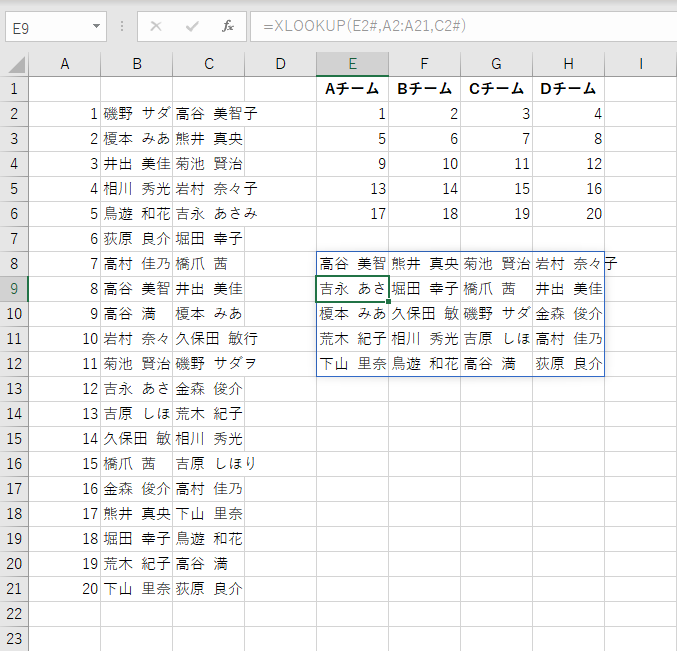Viewport: 677px width, 651px height.
Task: Click the Select All corner triangle
Action: (x=17, y=65)
